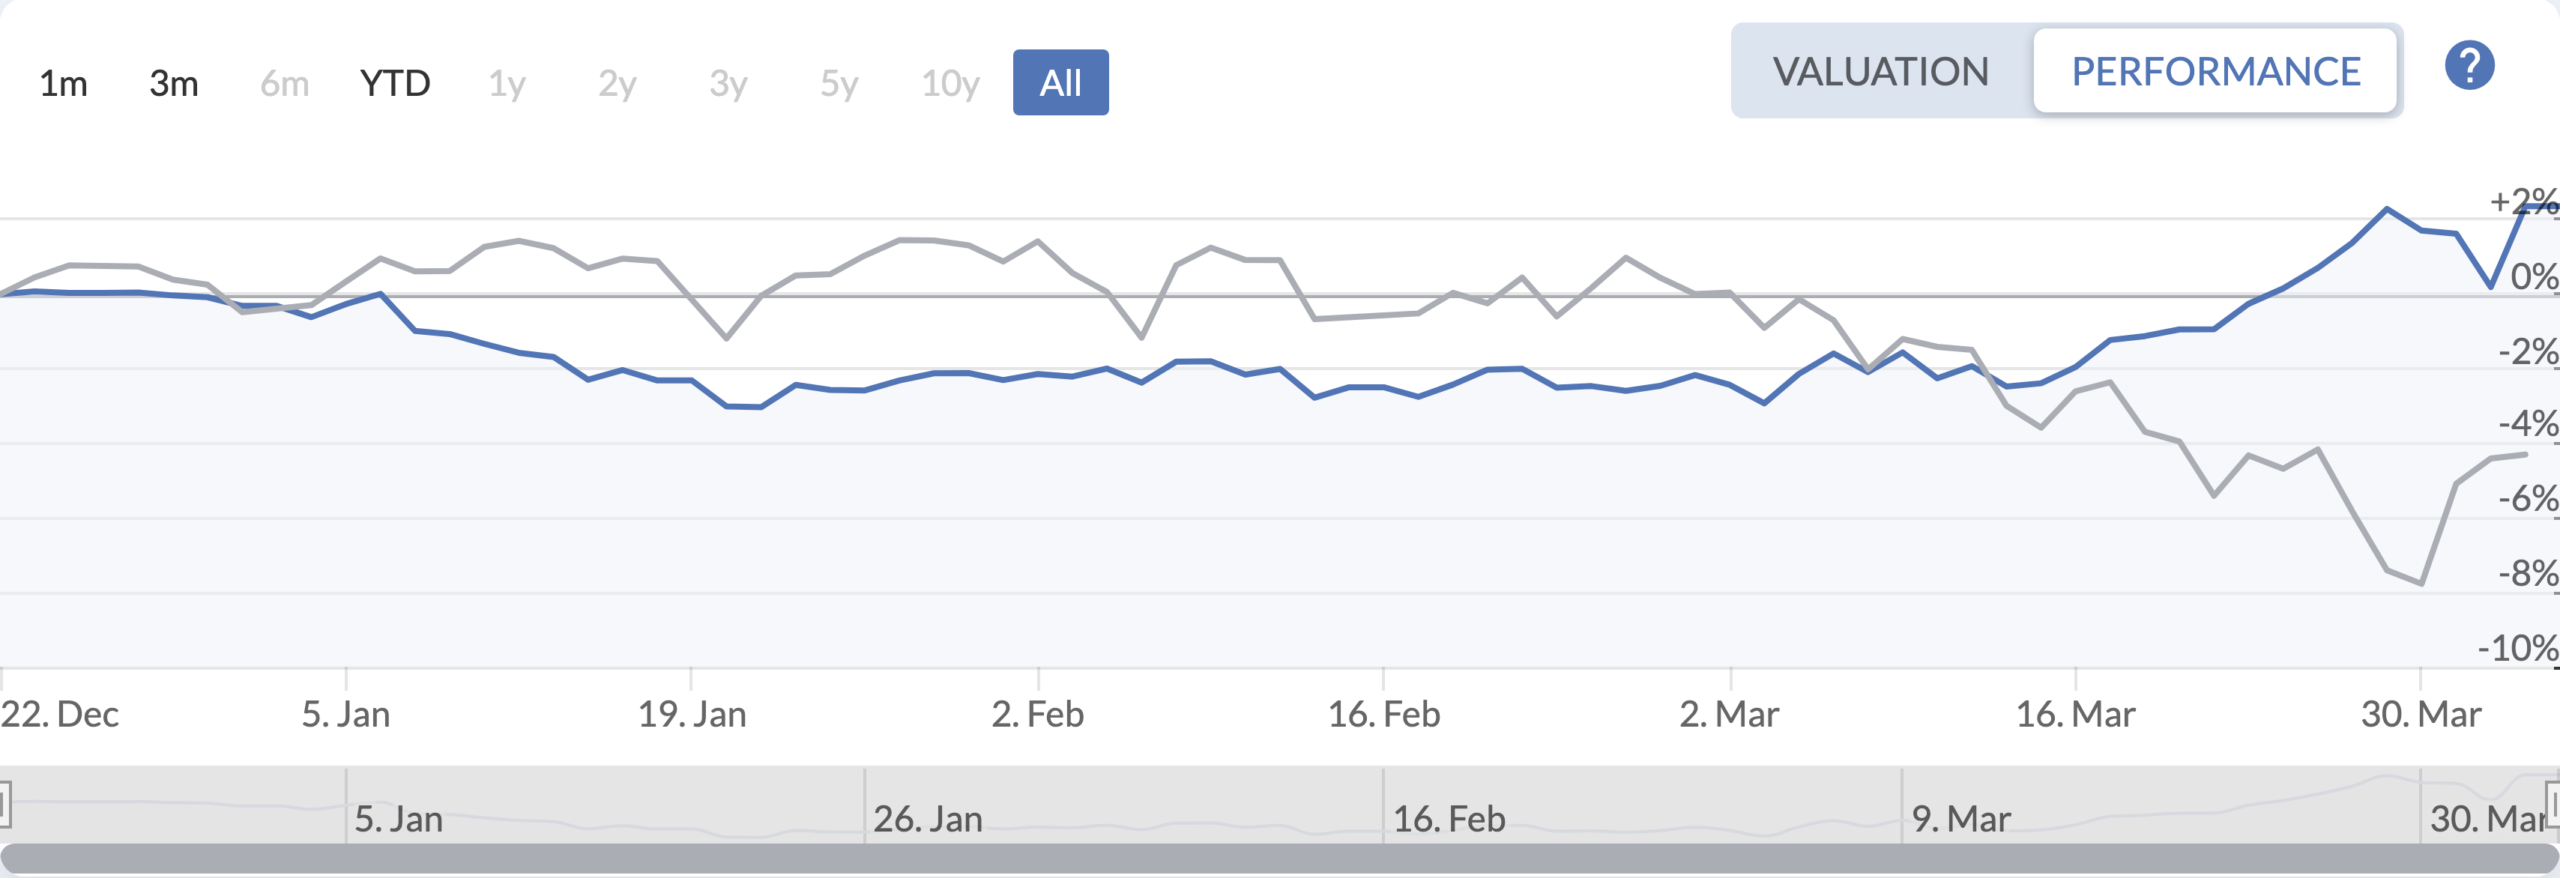
Task: Select the 3y time range
Action: pos(728,83)
